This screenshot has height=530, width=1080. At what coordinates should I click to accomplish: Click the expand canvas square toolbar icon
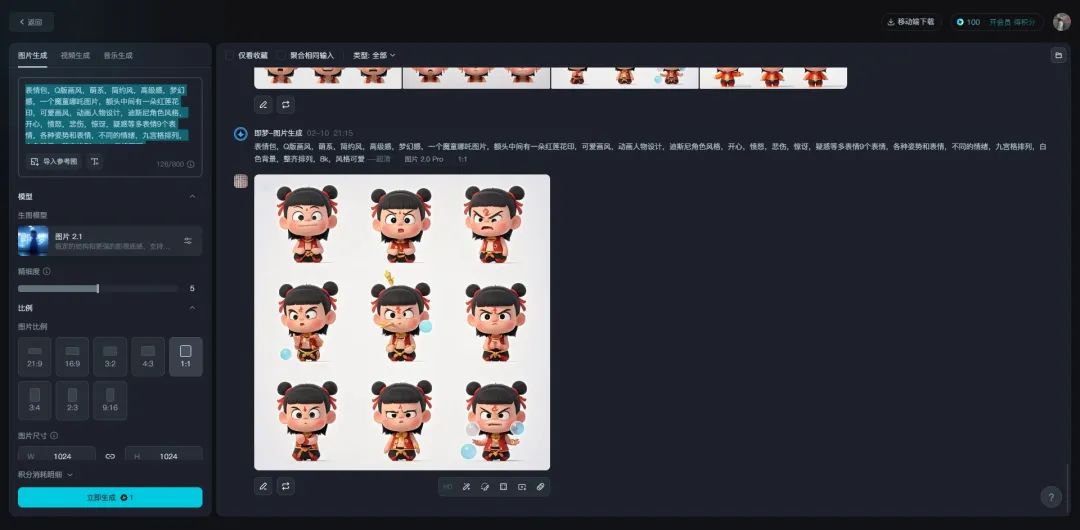click(503, 487)
